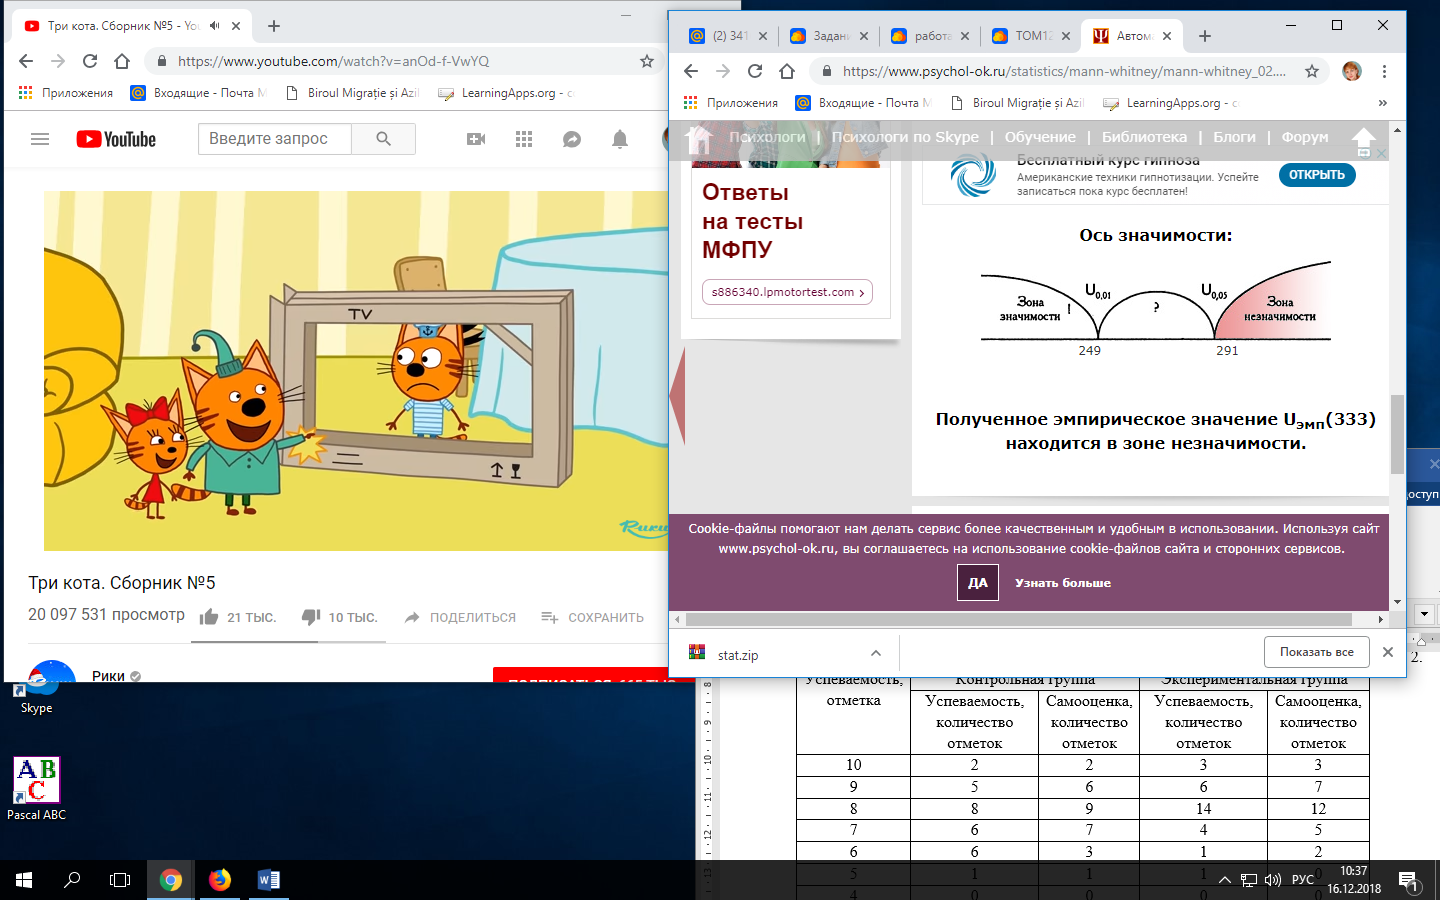1440x900 pixels.
Task: Reload the YouTube page
Action: (x=90, y=61)
